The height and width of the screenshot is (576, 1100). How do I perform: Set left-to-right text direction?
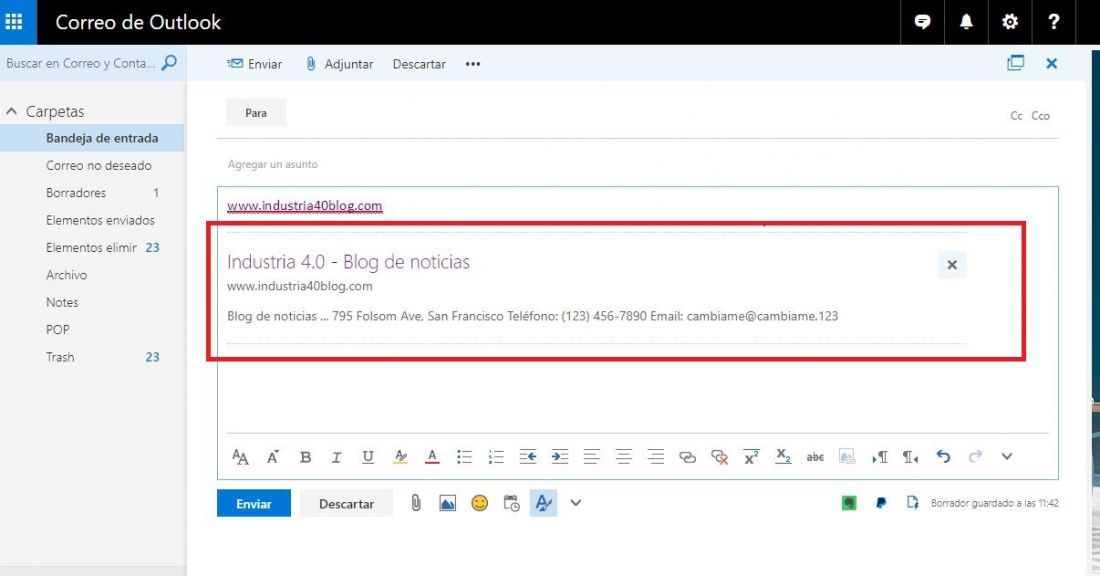click(x=879, y=457)
